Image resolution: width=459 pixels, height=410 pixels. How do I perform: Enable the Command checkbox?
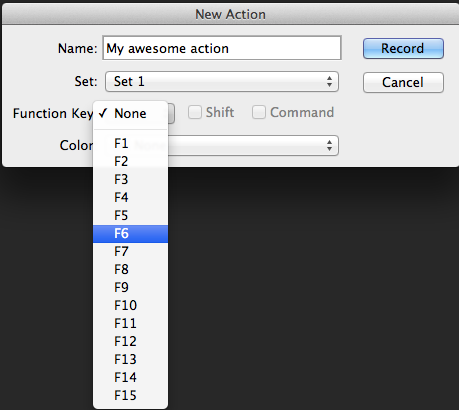coord(259,112)
